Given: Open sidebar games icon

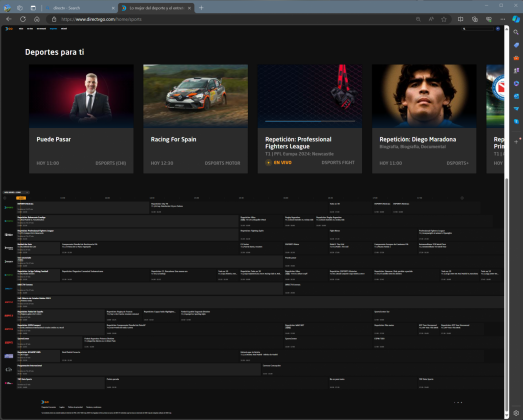Looking at the screenshot, I should [516, 70].
